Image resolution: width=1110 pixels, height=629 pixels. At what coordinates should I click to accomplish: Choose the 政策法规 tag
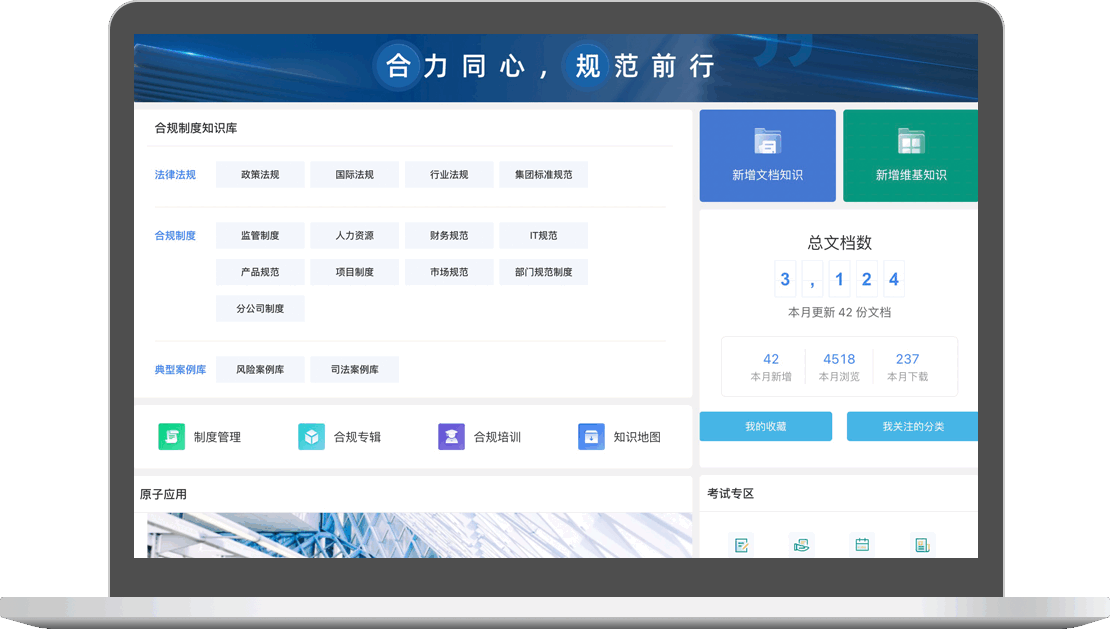coord(260,175)
